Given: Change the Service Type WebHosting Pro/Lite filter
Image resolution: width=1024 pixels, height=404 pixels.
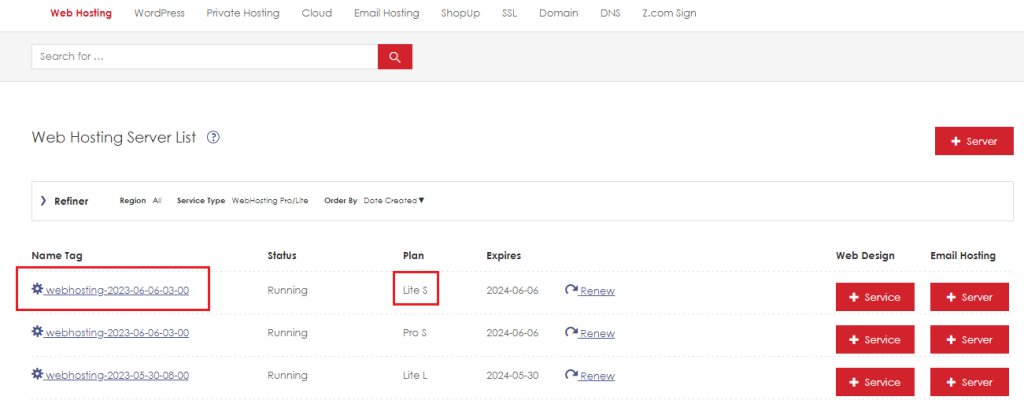Looking at the screenshot, I should pos(270,201).
